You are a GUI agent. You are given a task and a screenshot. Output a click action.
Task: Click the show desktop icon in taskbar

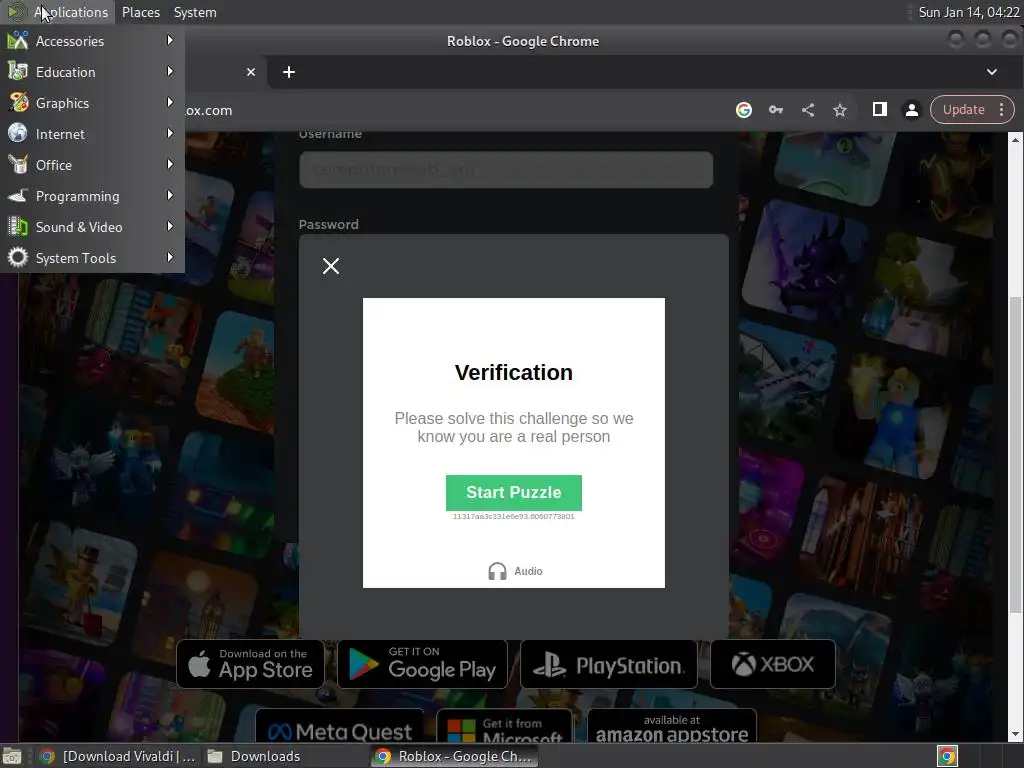[x=12, y=756]
